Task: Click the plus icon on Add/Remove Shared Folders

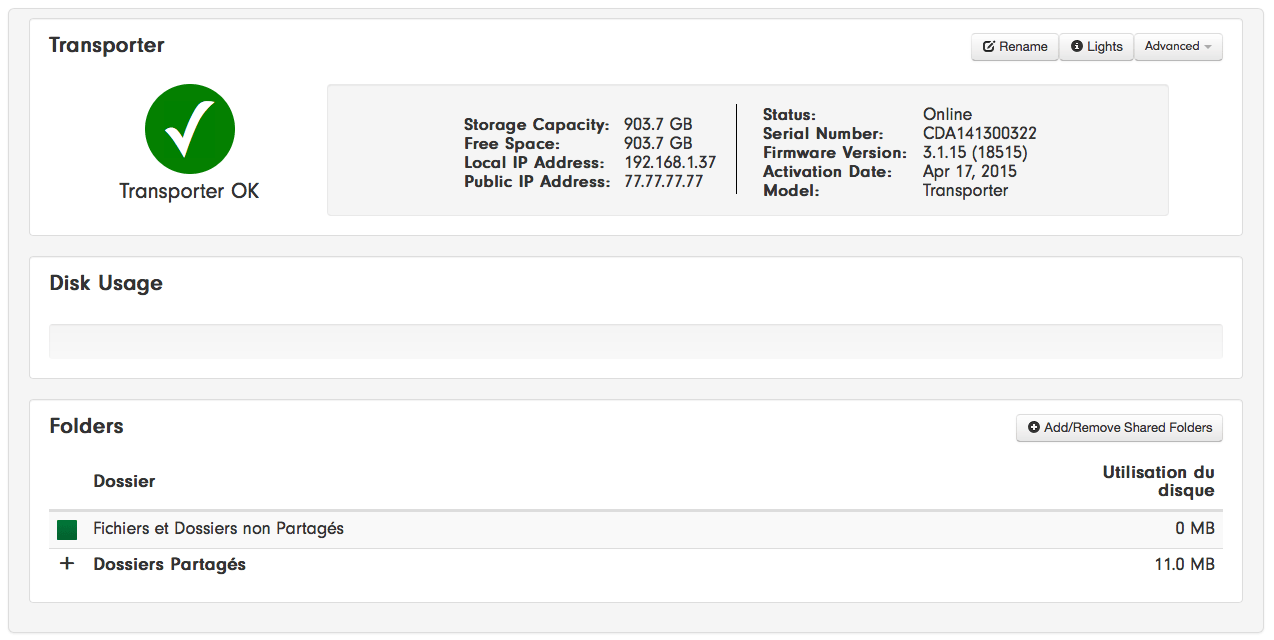Action: (x=1034, y=428)
